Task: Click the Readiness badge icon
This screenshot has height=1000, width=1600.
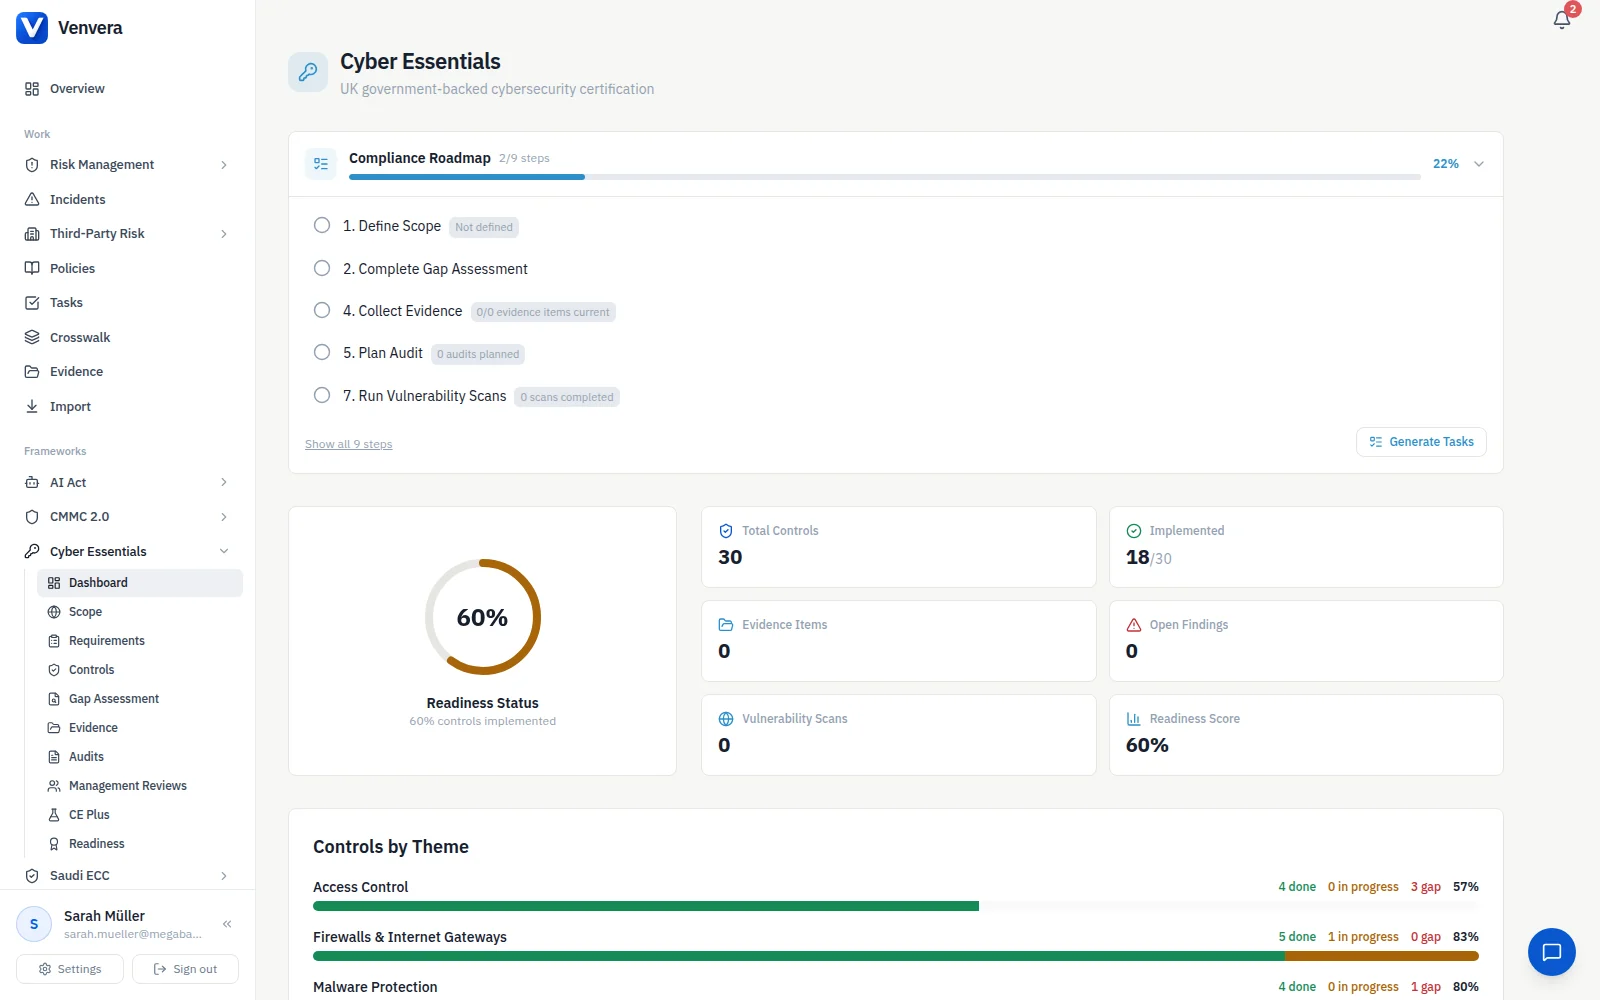Action: click(54, 844)
